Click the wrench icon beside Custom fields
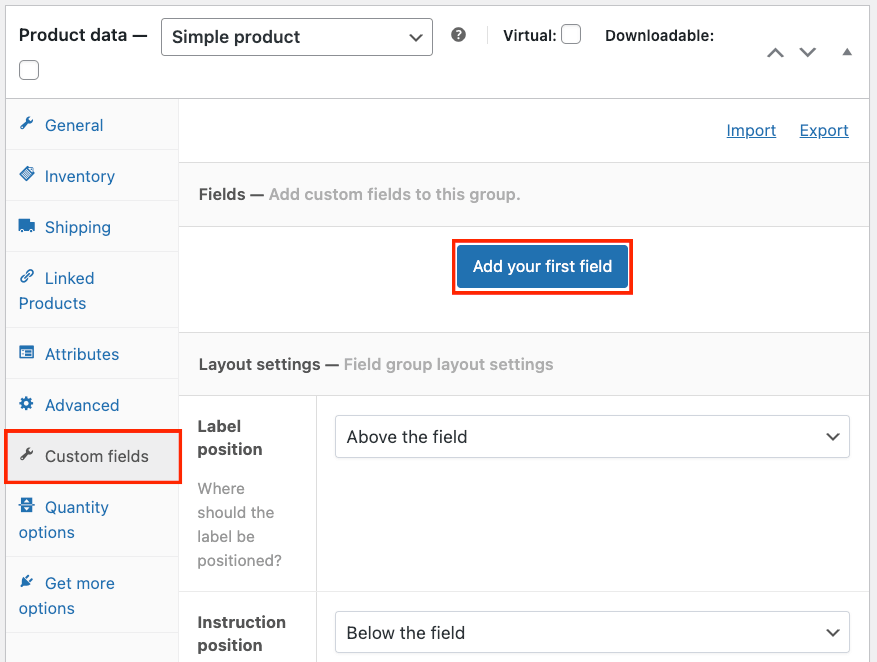Viewport: 877px width, 662px height. [26, 454]
